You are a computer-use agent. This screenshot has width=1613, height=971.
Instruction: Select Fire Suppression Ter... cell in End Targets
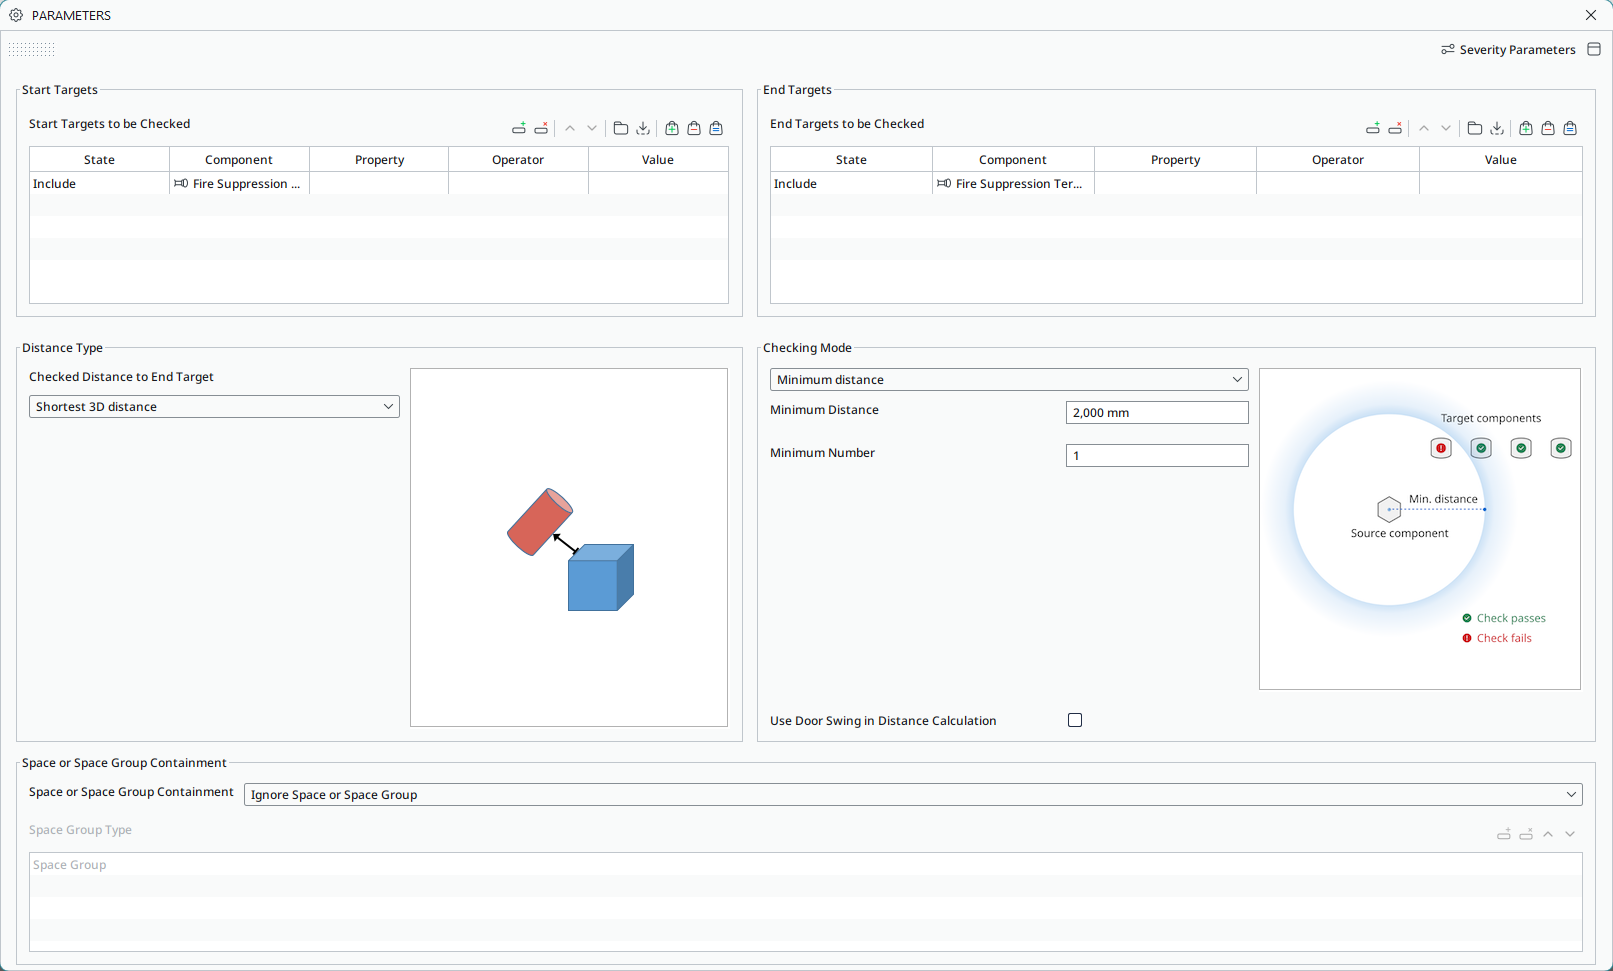(1013, 184)
